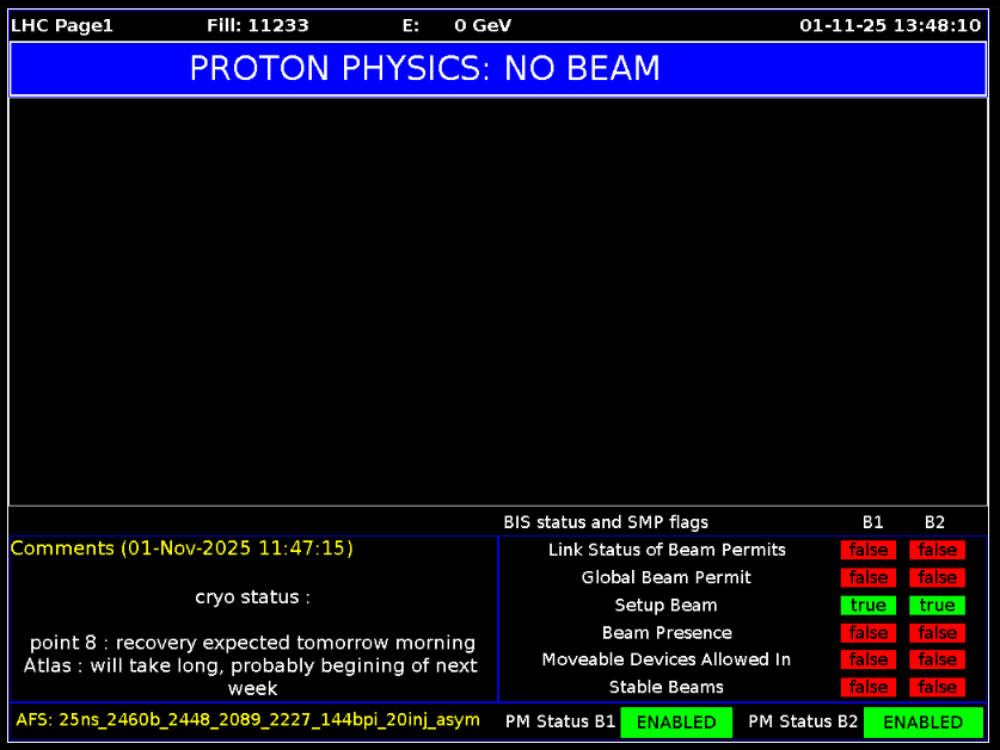Select the B2 Global Beam Permit false indicator

coord(937,578)
